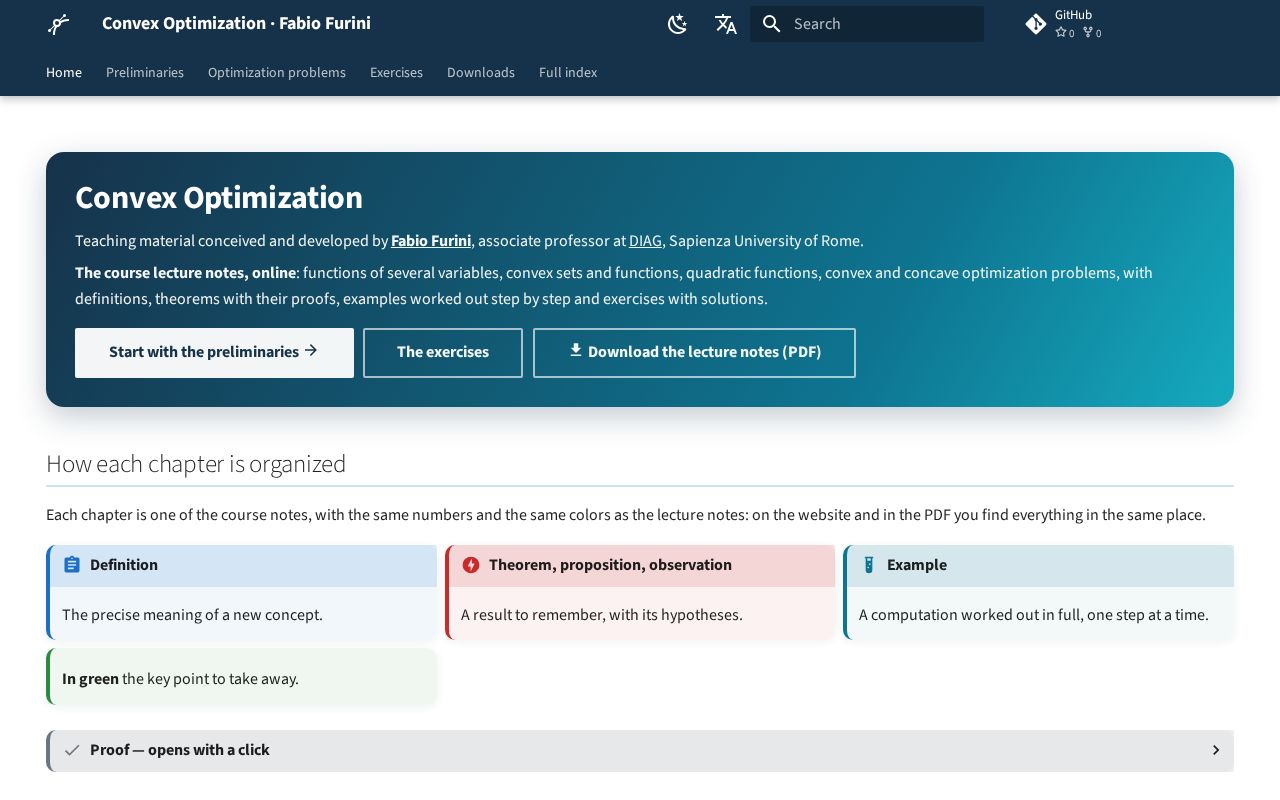Toggle dark mode with the moon icon
Image resolution: width=1280 pixels, height=800 pixels.
[678, 24]
